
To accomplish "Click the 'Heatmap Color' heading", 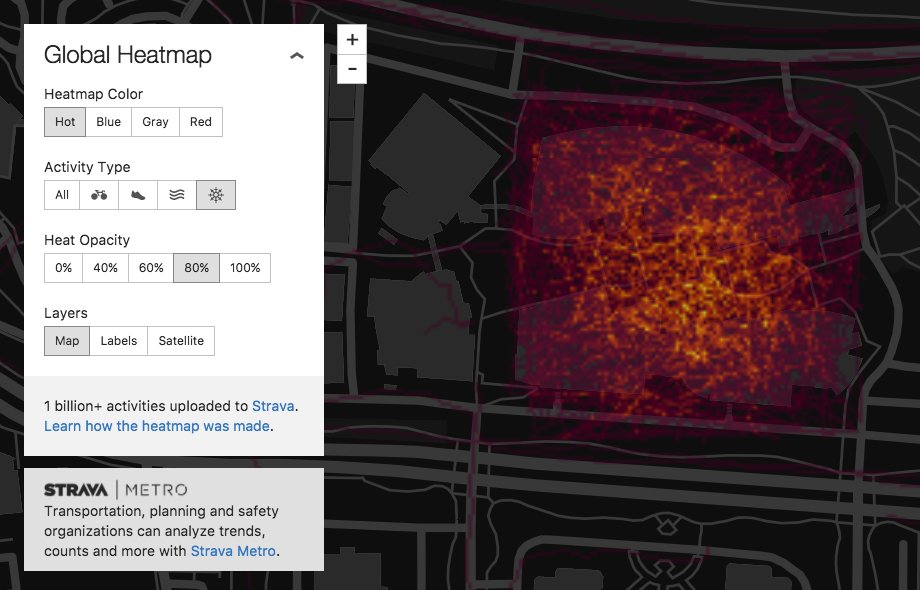I will pyautogui.click(x=93, y=94).
